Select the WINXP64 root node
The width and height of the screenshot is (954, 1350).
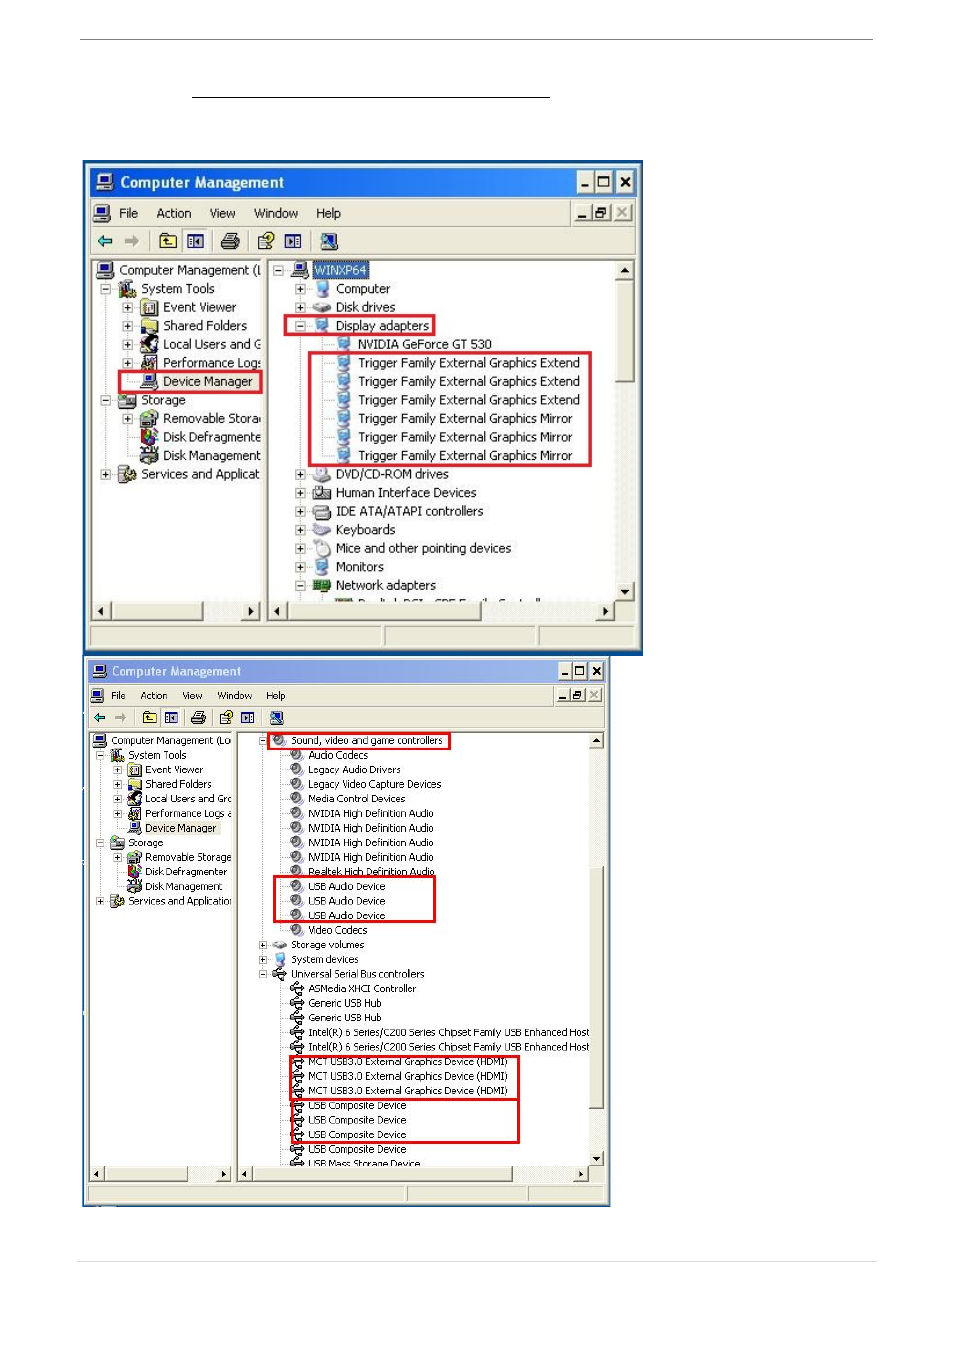tap(340, 270)
